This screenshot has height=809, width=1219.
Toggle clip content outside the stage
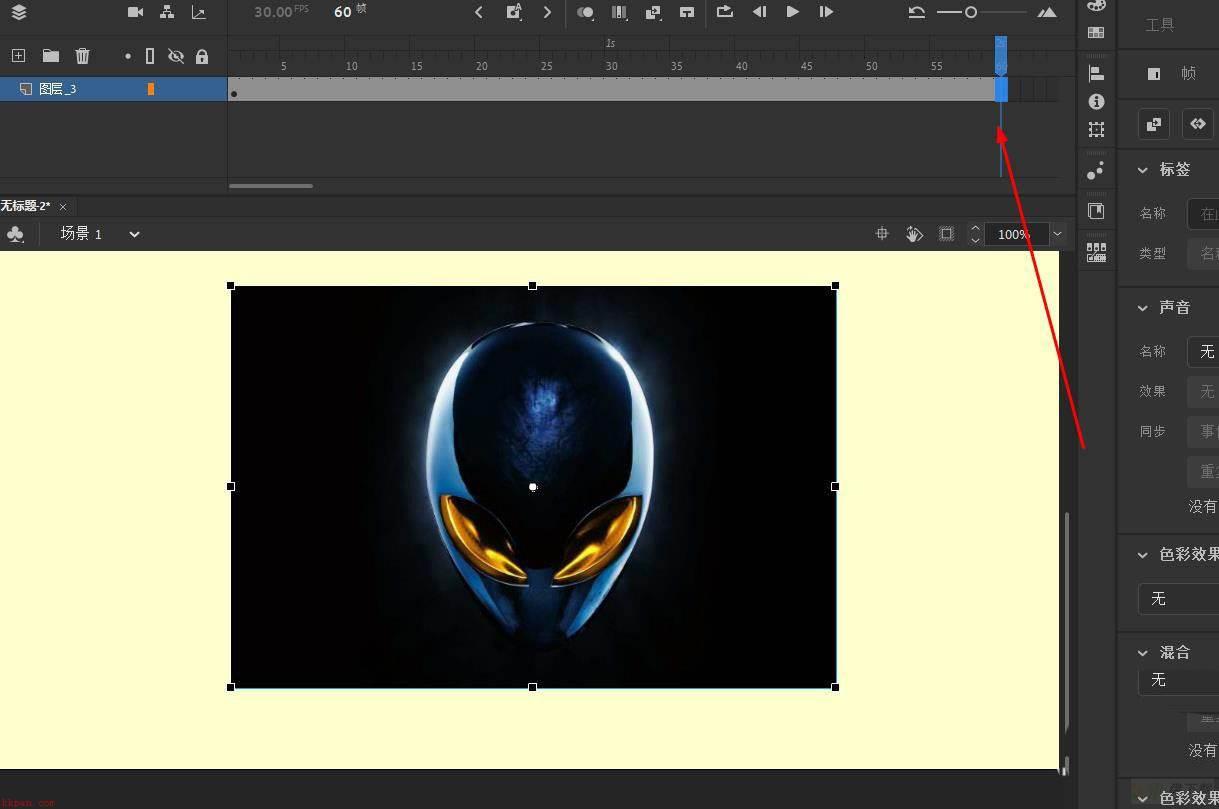(946, 234)
